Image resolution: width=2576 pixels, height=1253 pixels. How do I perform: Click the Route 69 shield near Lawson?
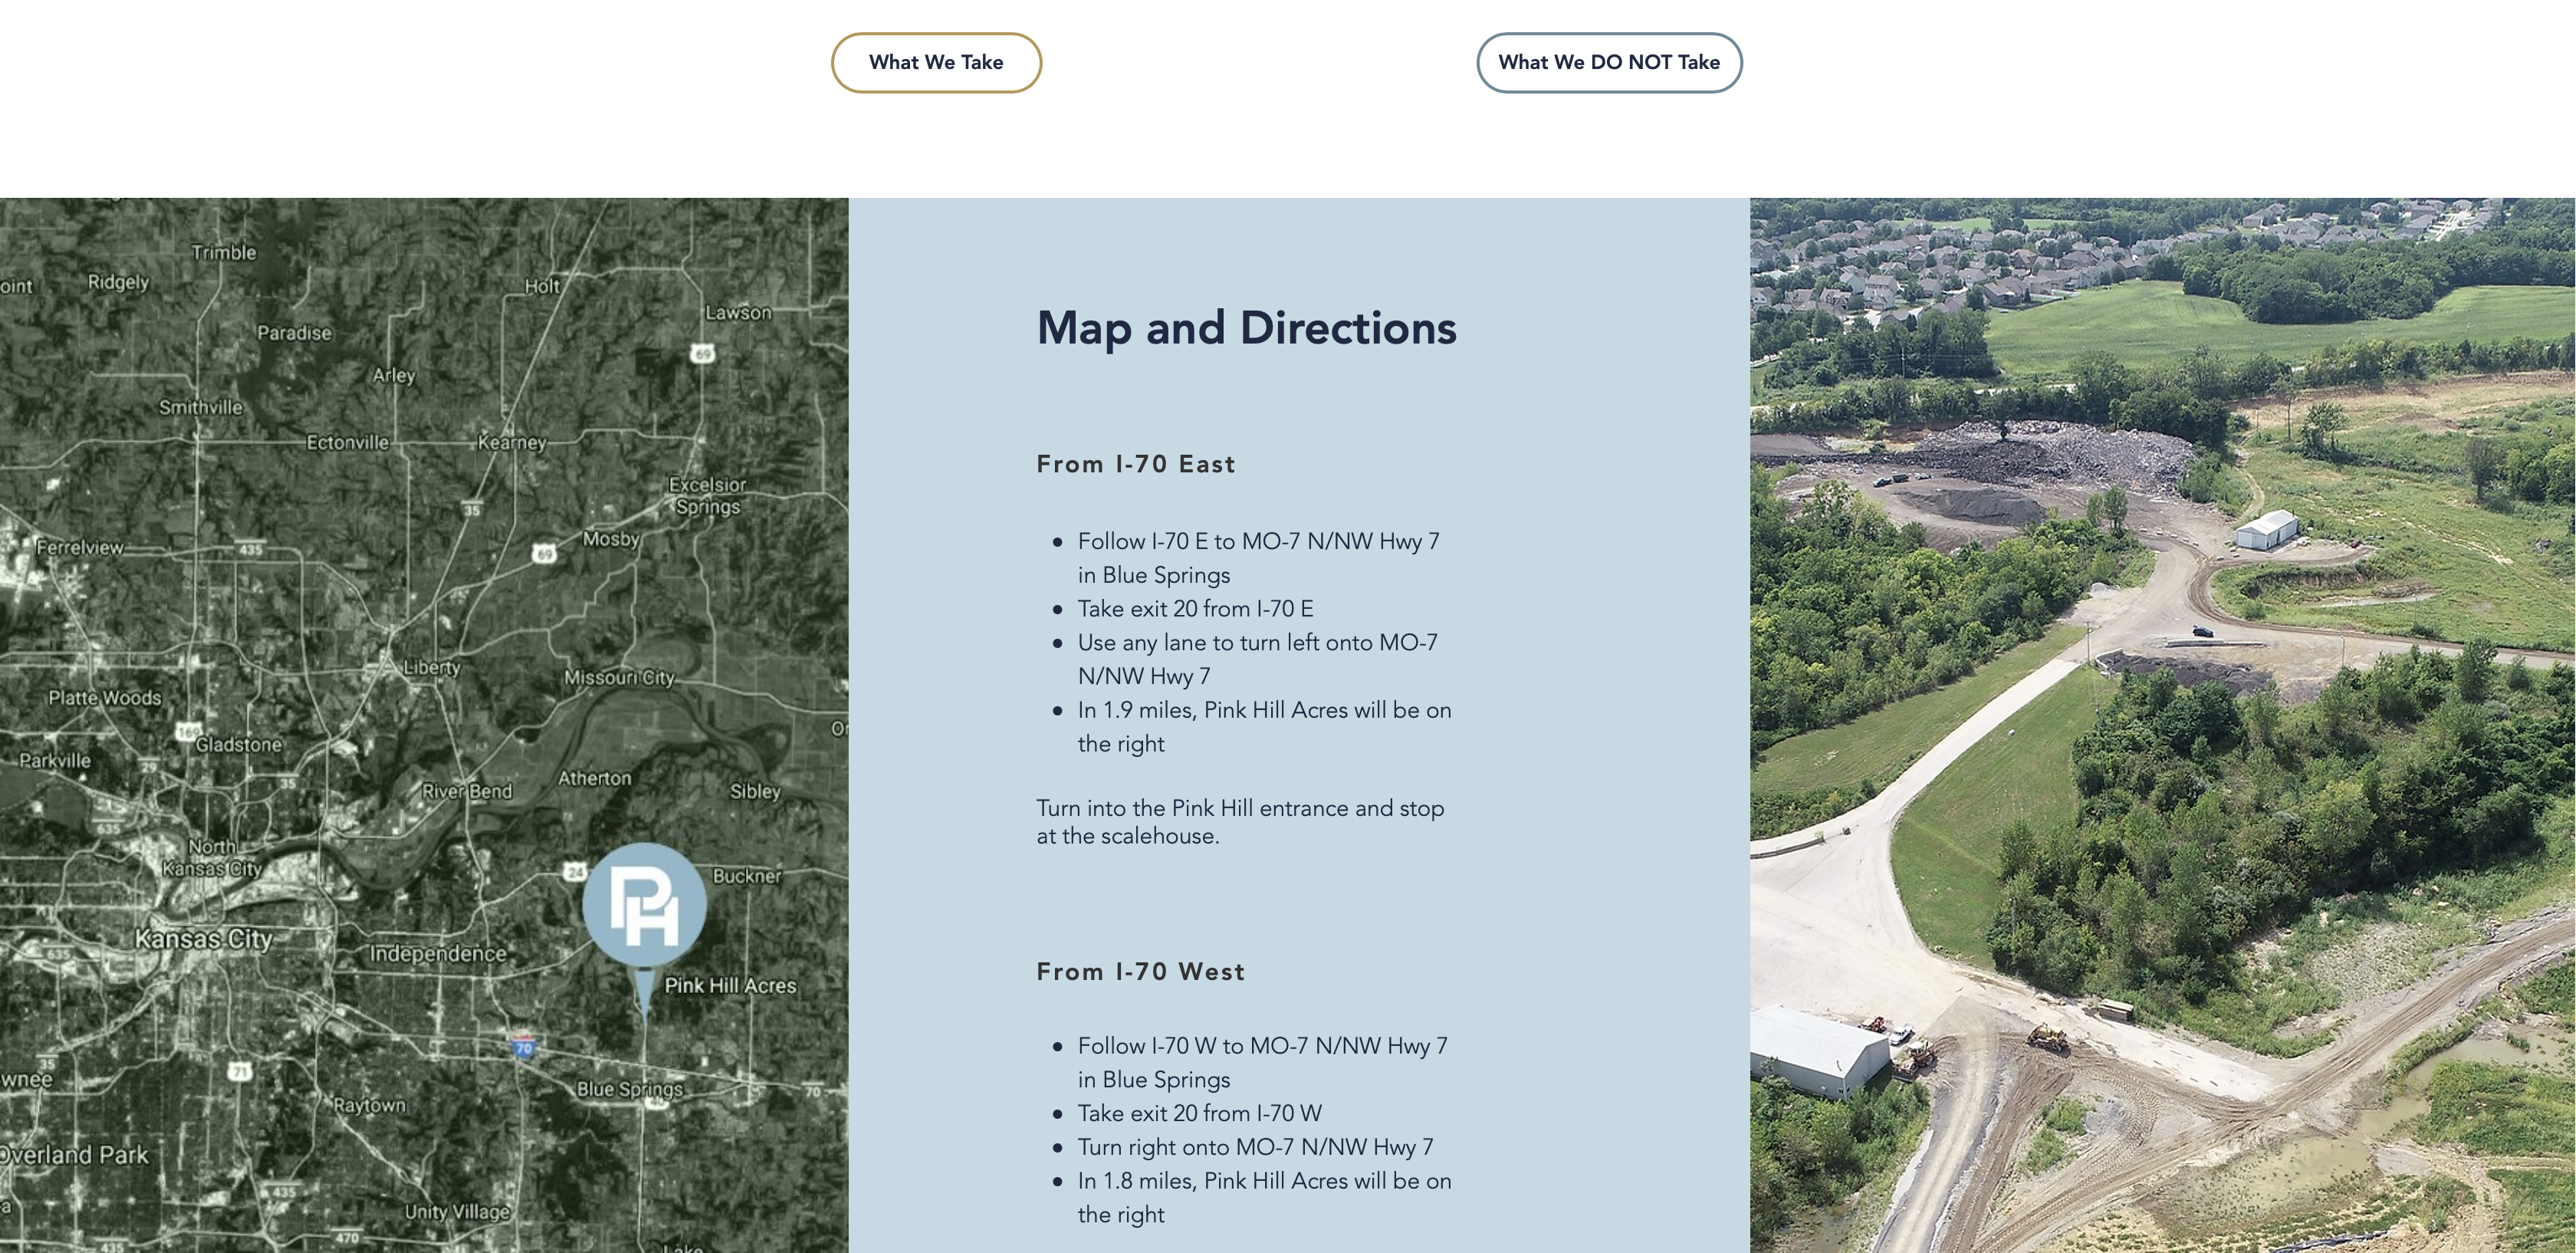[703, 353]
